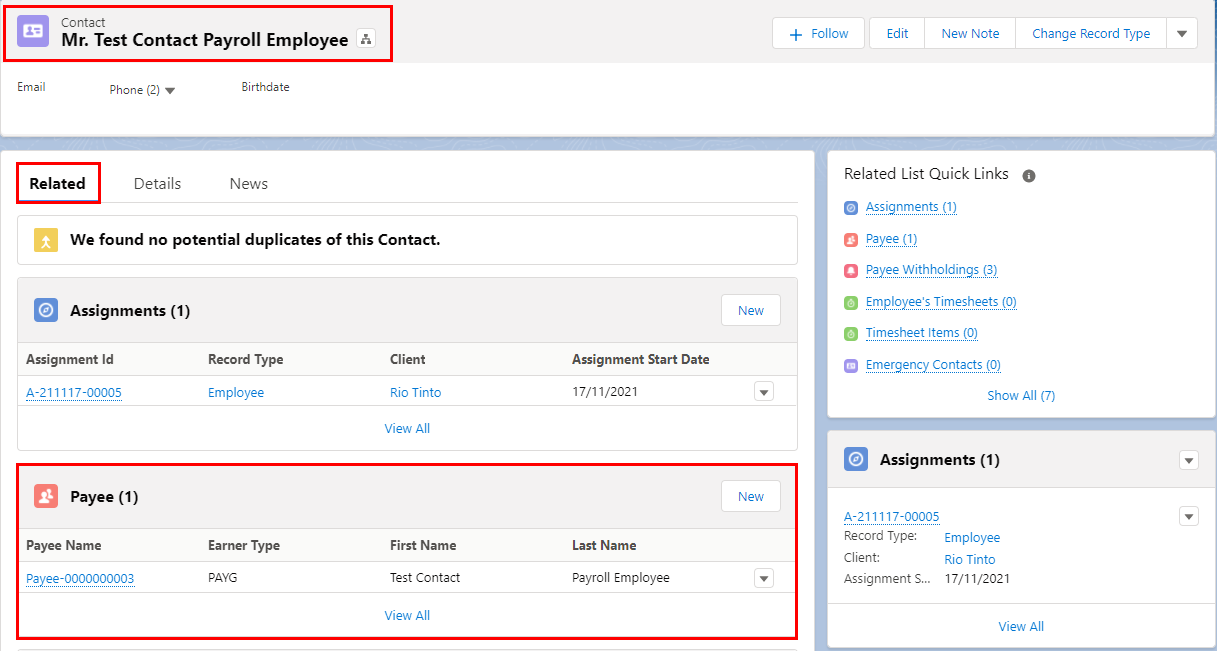This screenshot has height=651, width=1218.
Task: Click View All in sidebar Assignments card
Action: coord(1021,626)
